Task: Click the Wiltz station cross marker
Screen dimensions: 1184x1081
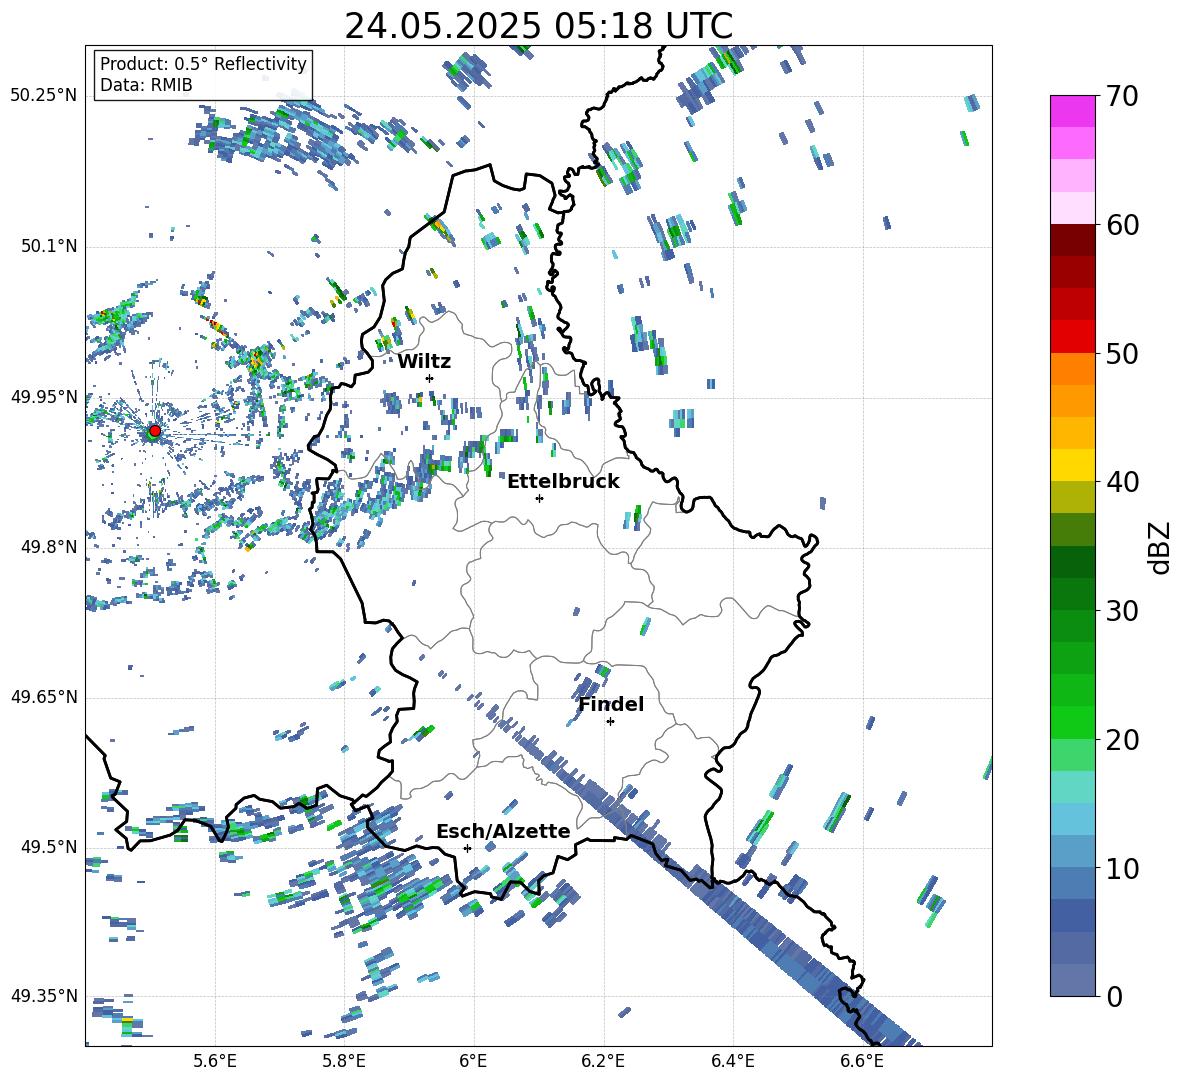Action: (x=430, y=378)
